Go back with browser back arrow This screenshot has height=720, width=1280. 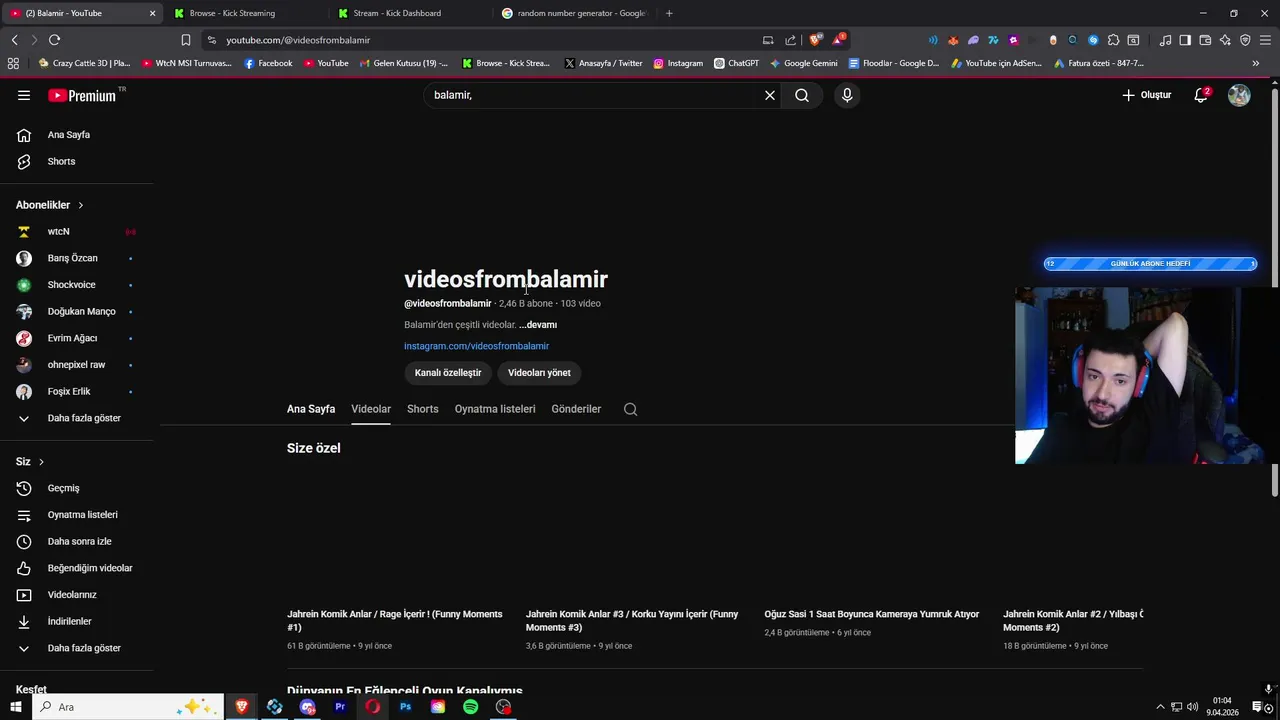[14, 40]
